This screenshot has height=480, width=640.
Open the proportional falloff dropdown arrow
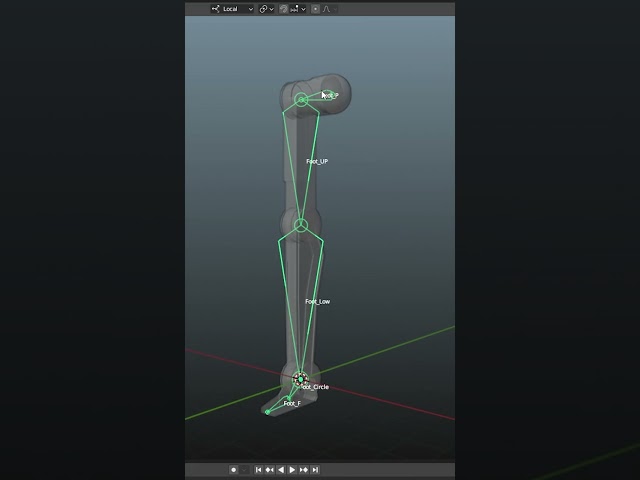click(x=335, y=9)
